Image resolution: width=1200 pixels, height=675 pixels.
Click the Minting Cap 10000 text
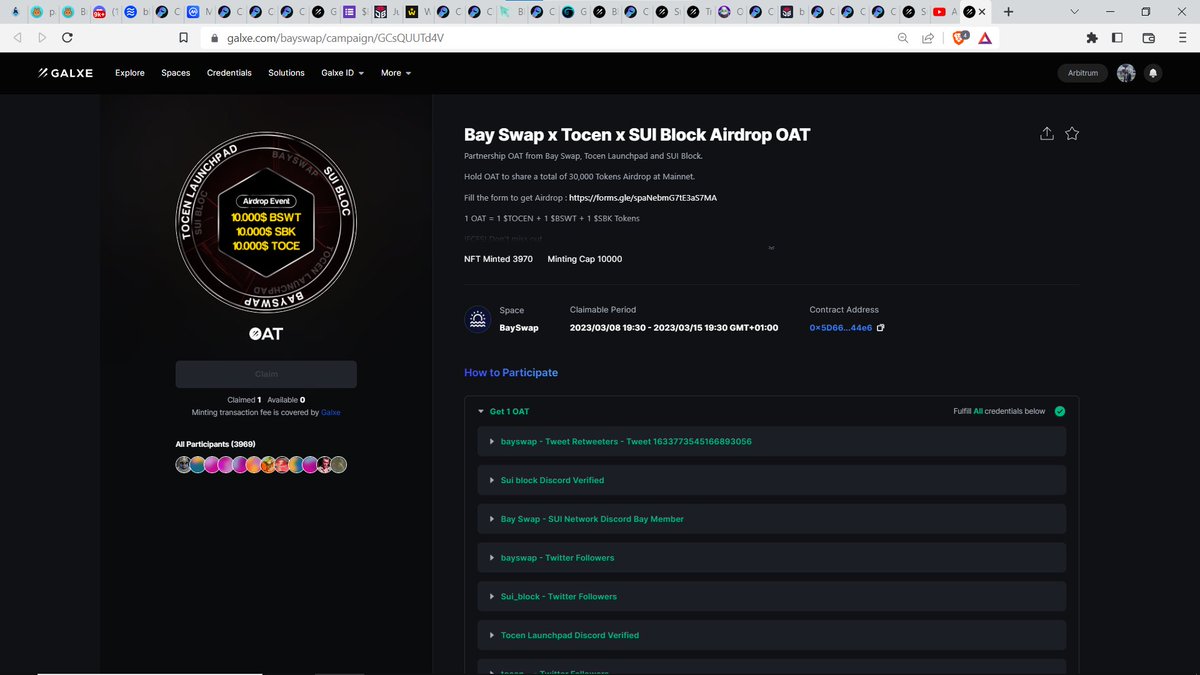(585, 259)
